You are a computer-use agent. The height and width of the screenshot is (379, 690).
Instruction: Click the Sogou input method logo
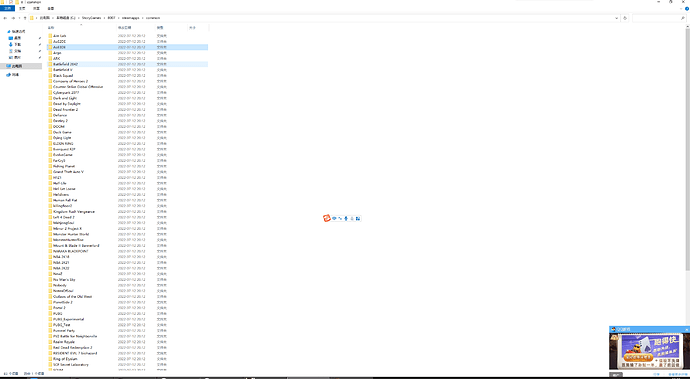tap(327, 218)
